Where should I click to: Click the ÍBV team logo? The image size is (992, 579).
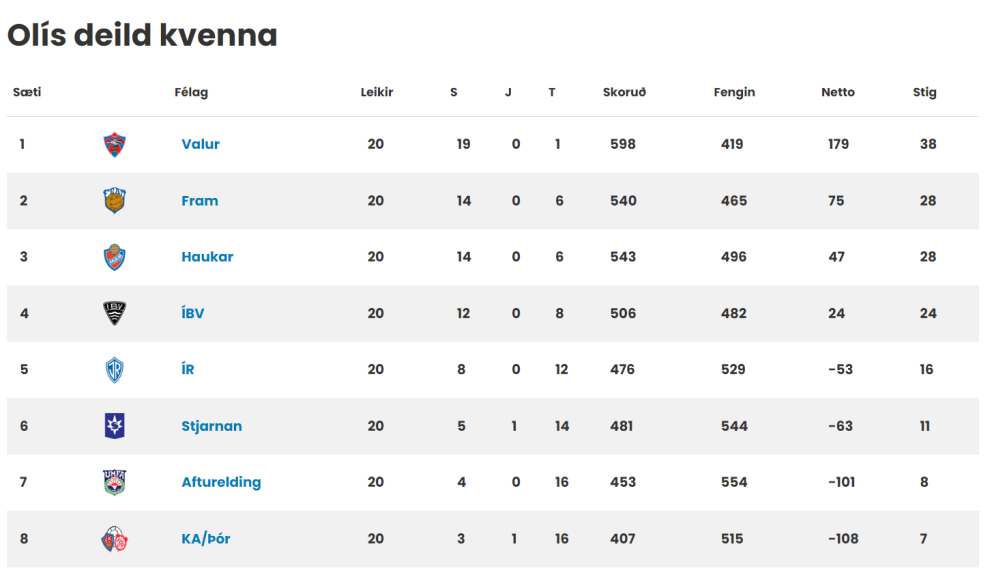click(115, 313)
